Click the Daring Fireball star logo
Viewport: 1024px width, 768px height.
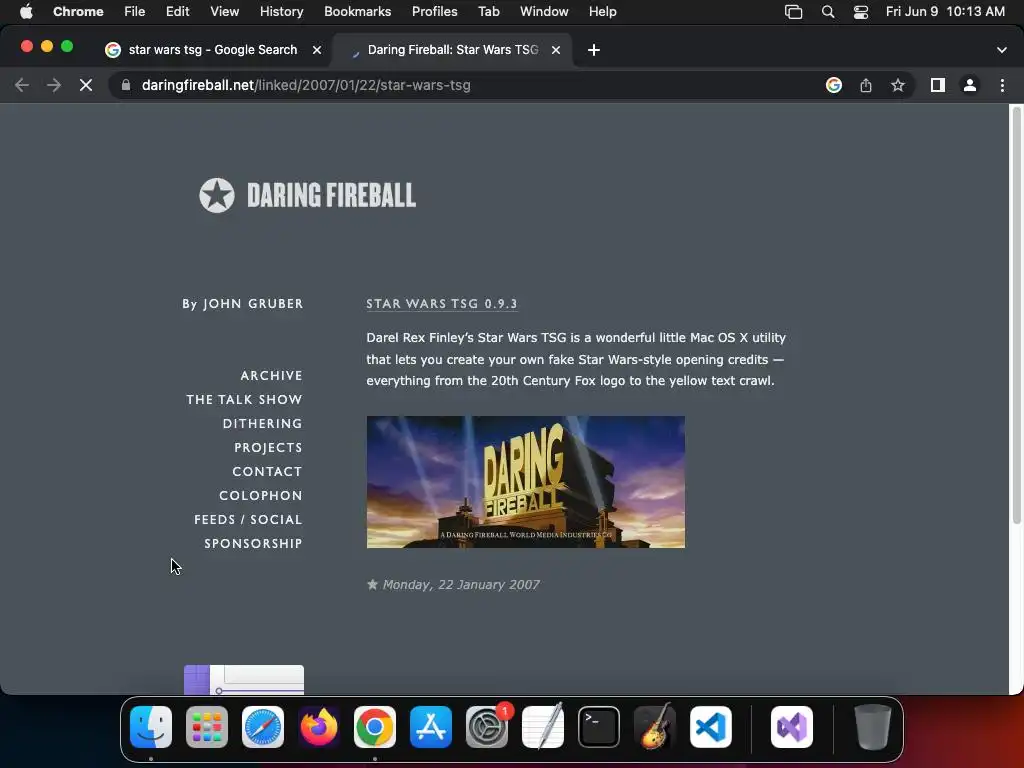click(217, 195)
